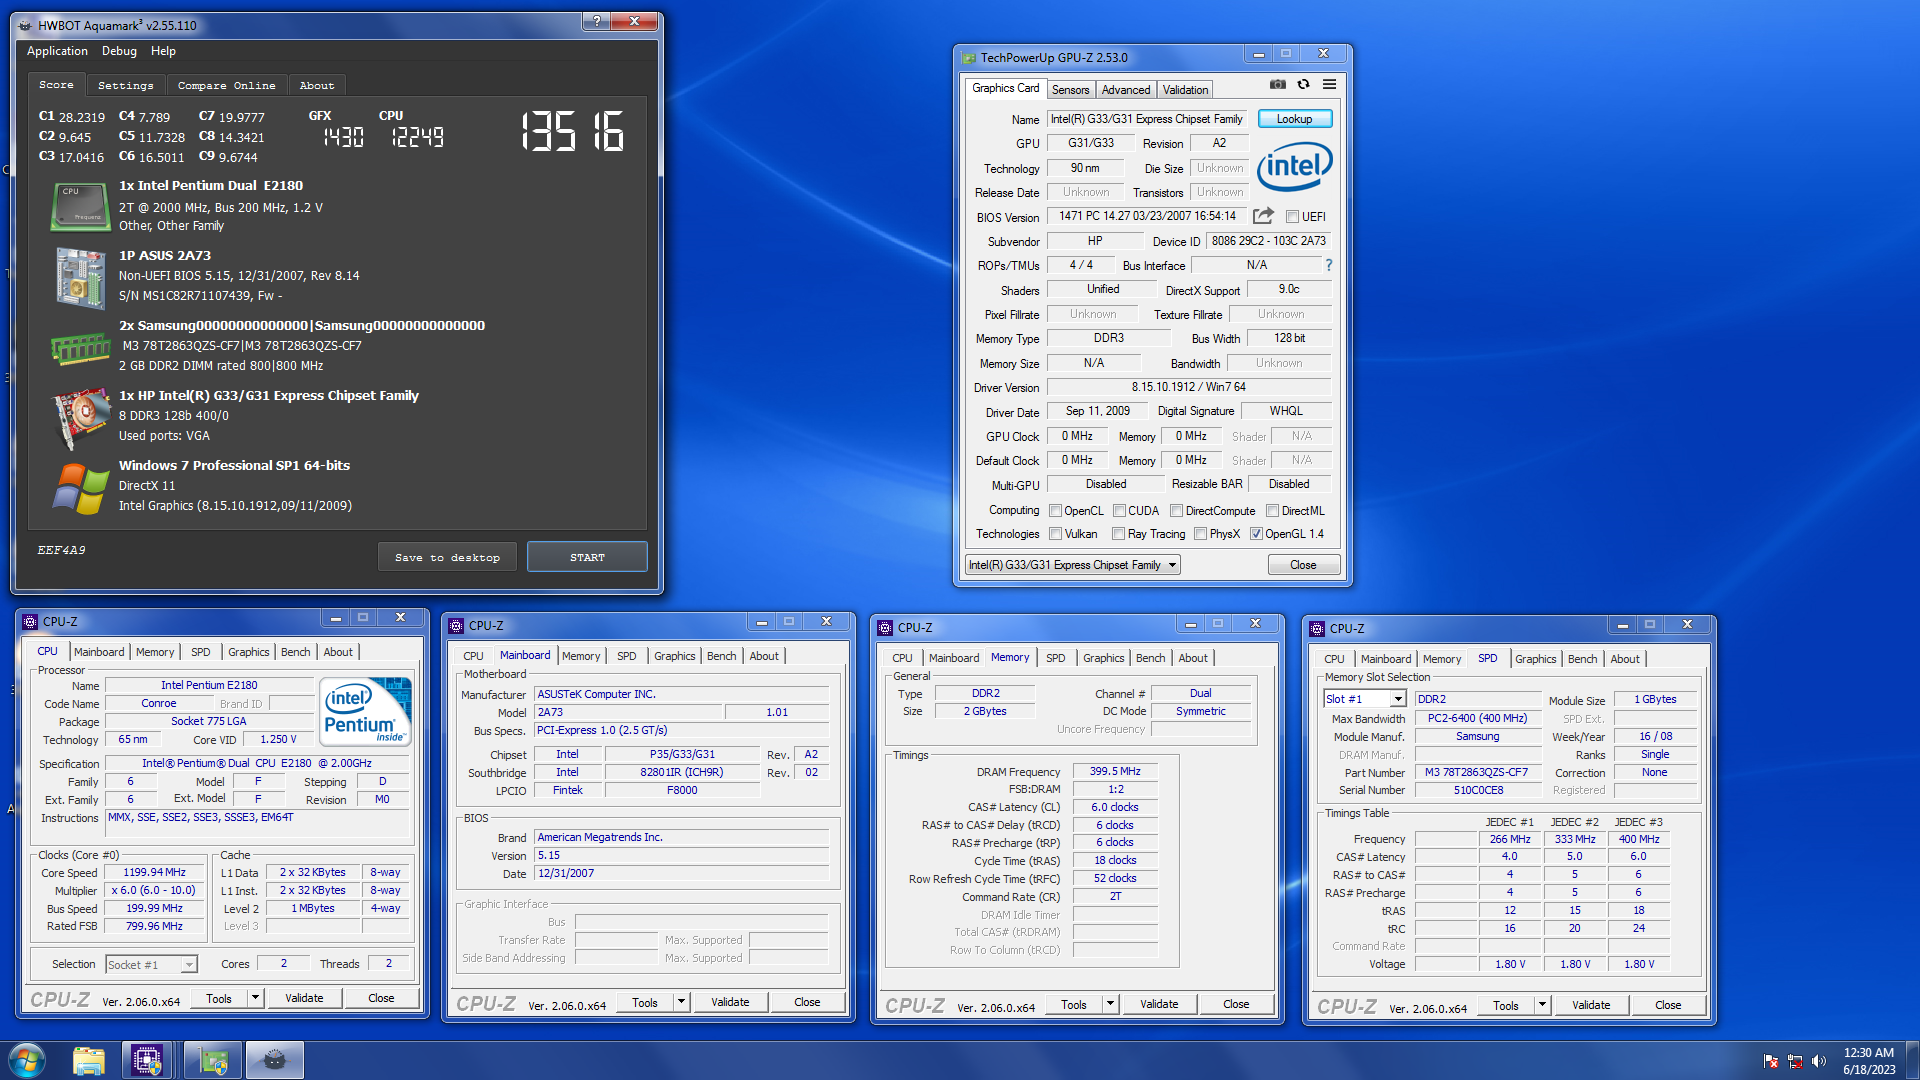This screenshot has width=1920, height=1080.
Task: Expand Tools arrow in CPU-Z Memory window
Action: click(x=1110, y=1004)
